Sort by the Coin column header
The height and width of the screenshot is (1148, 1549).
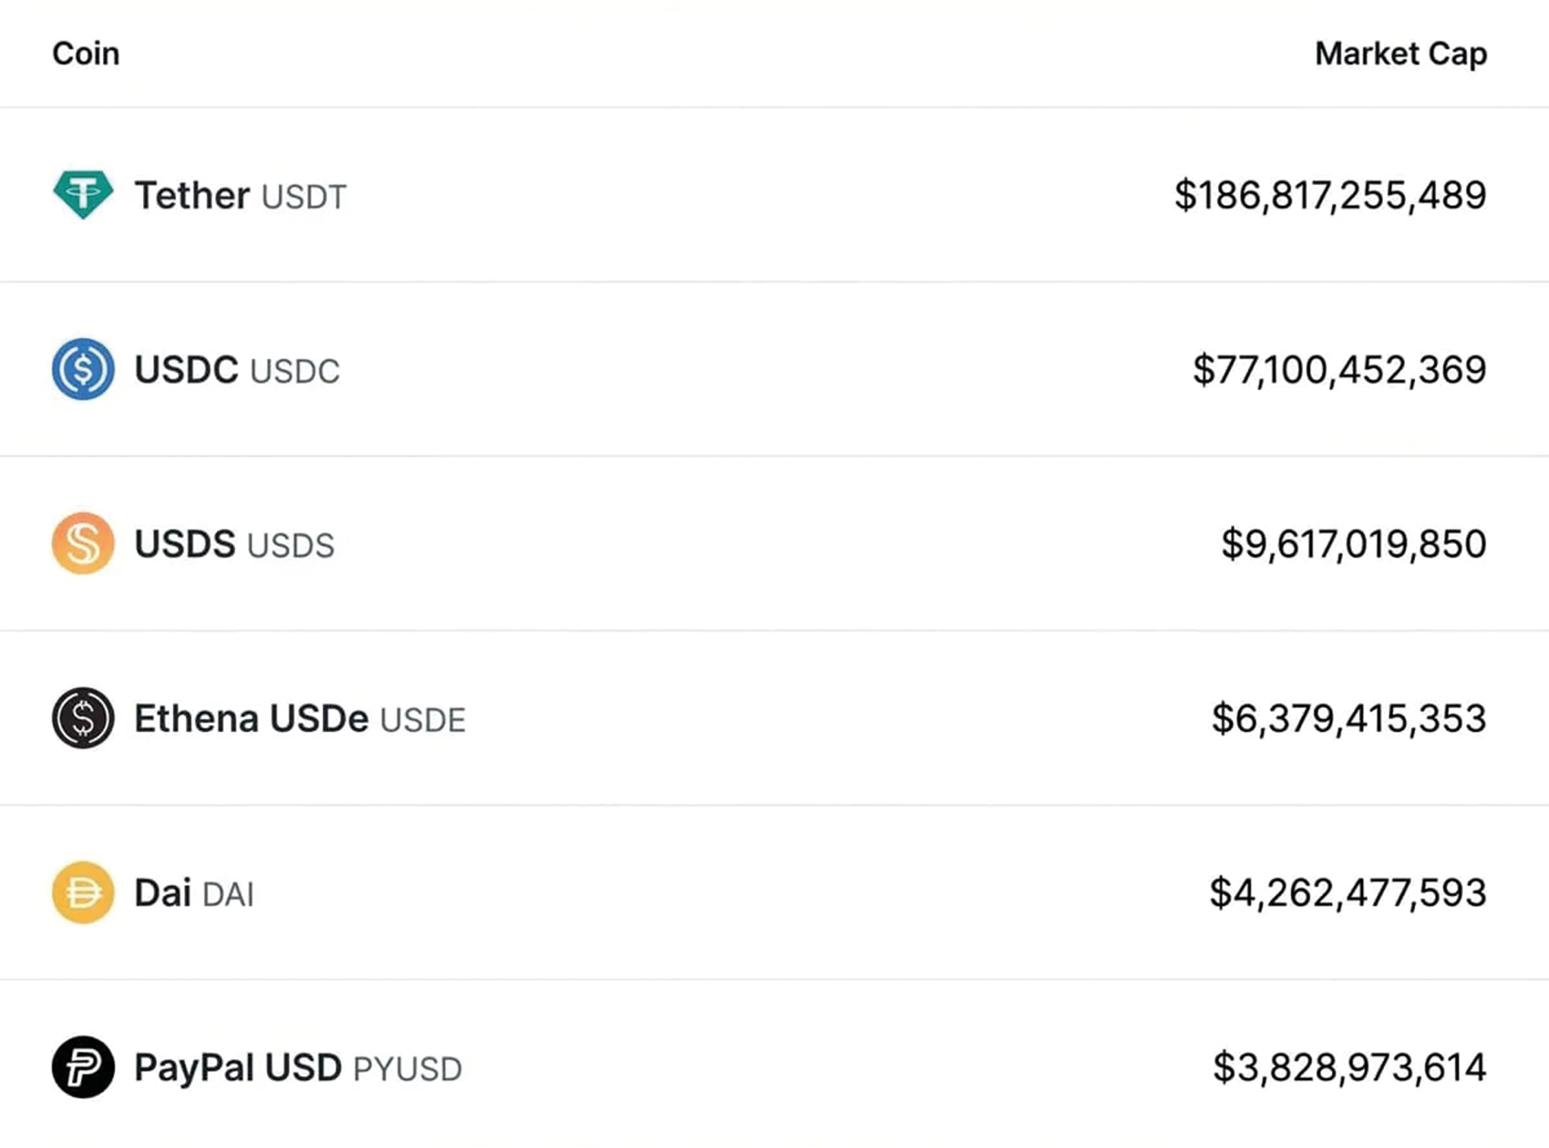86,53
